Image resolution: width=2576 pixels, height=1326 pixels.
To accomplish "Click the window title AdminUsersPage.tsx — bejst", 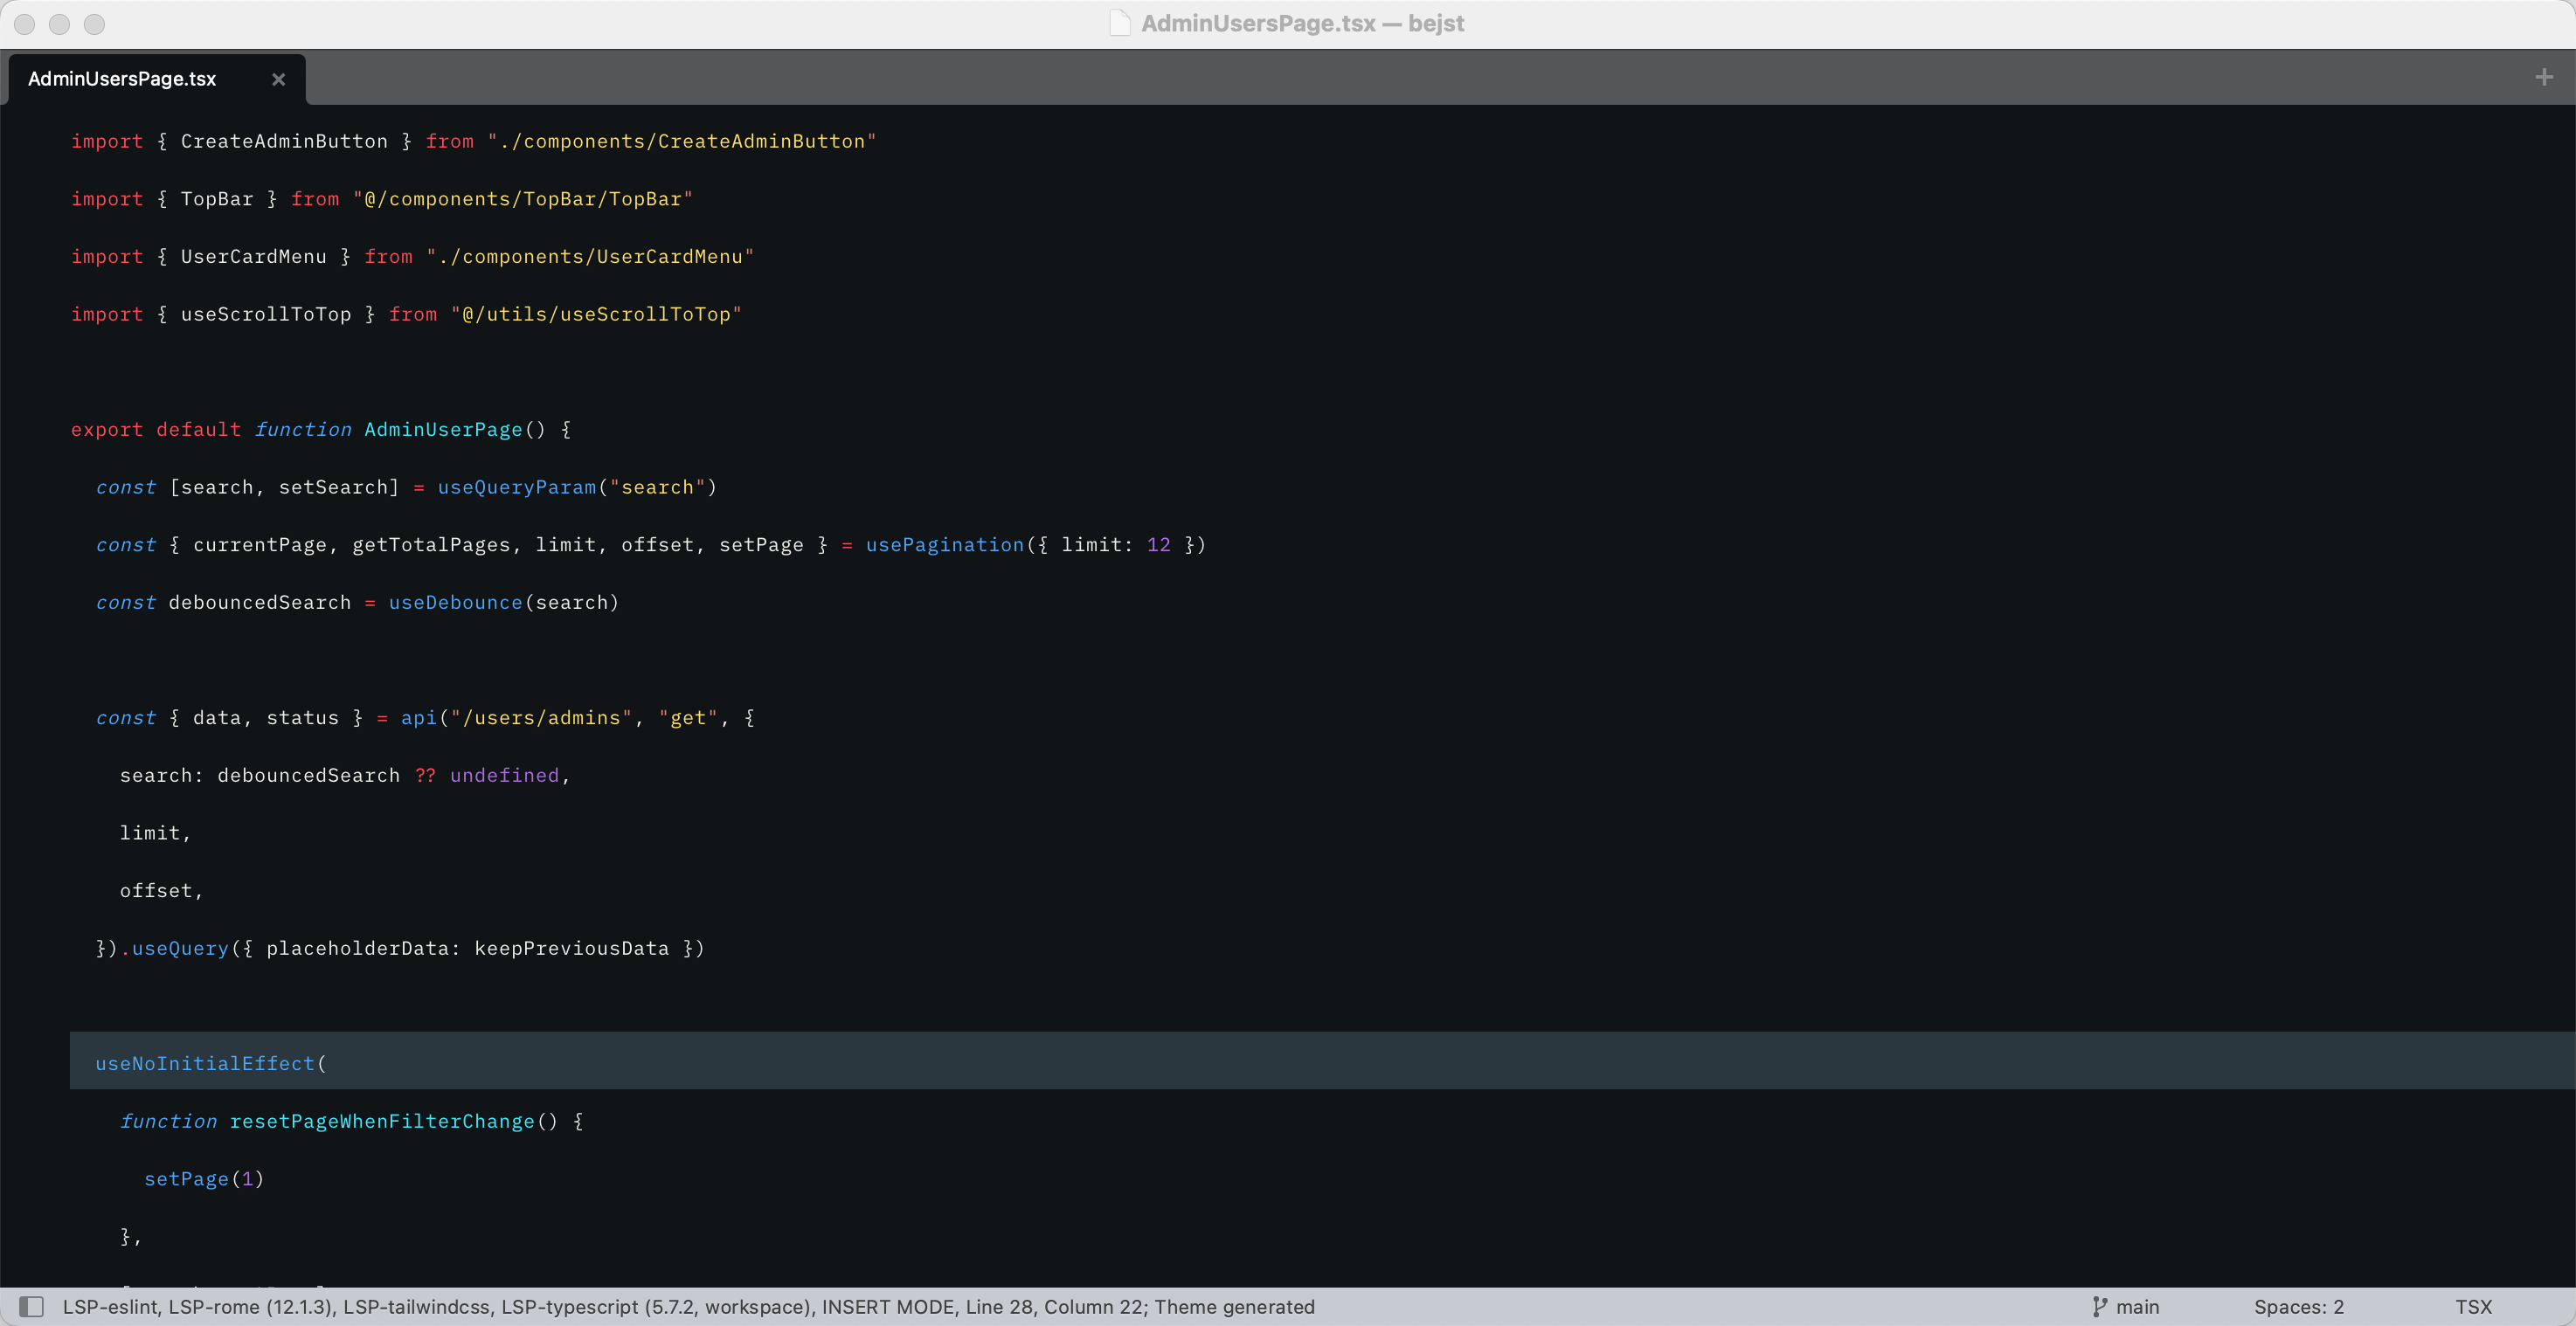I will pos(1302,23).
